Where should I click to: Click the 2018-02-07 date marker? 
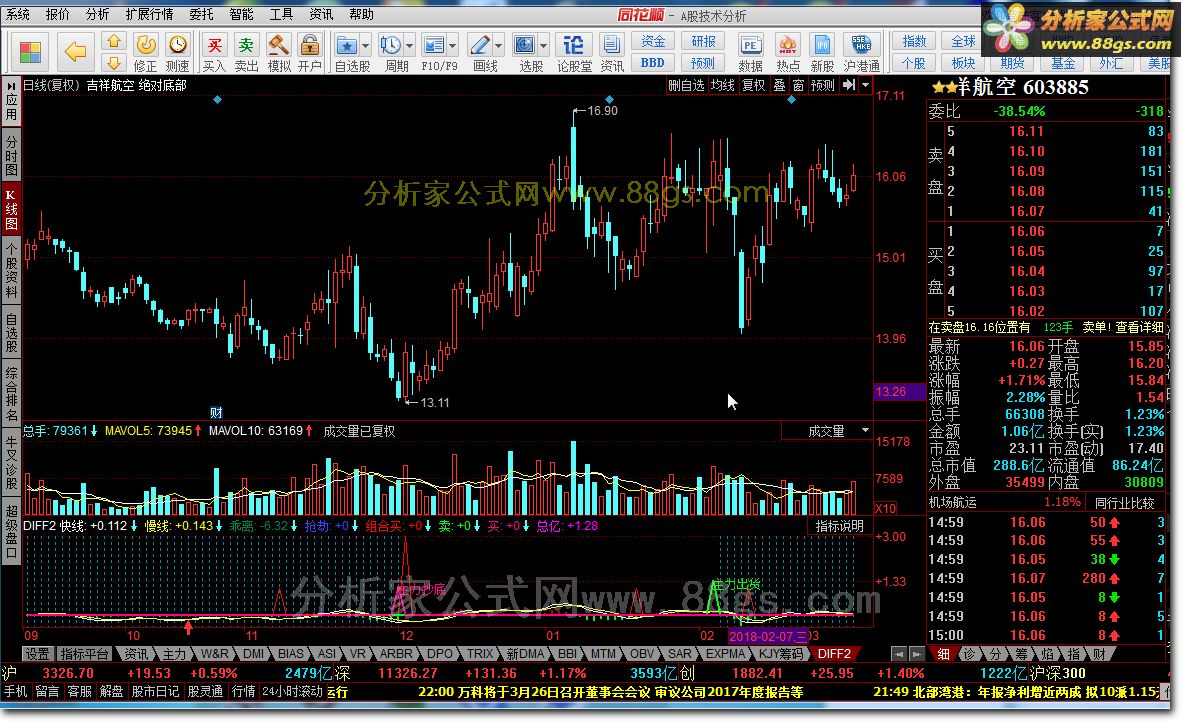(767, 636)
